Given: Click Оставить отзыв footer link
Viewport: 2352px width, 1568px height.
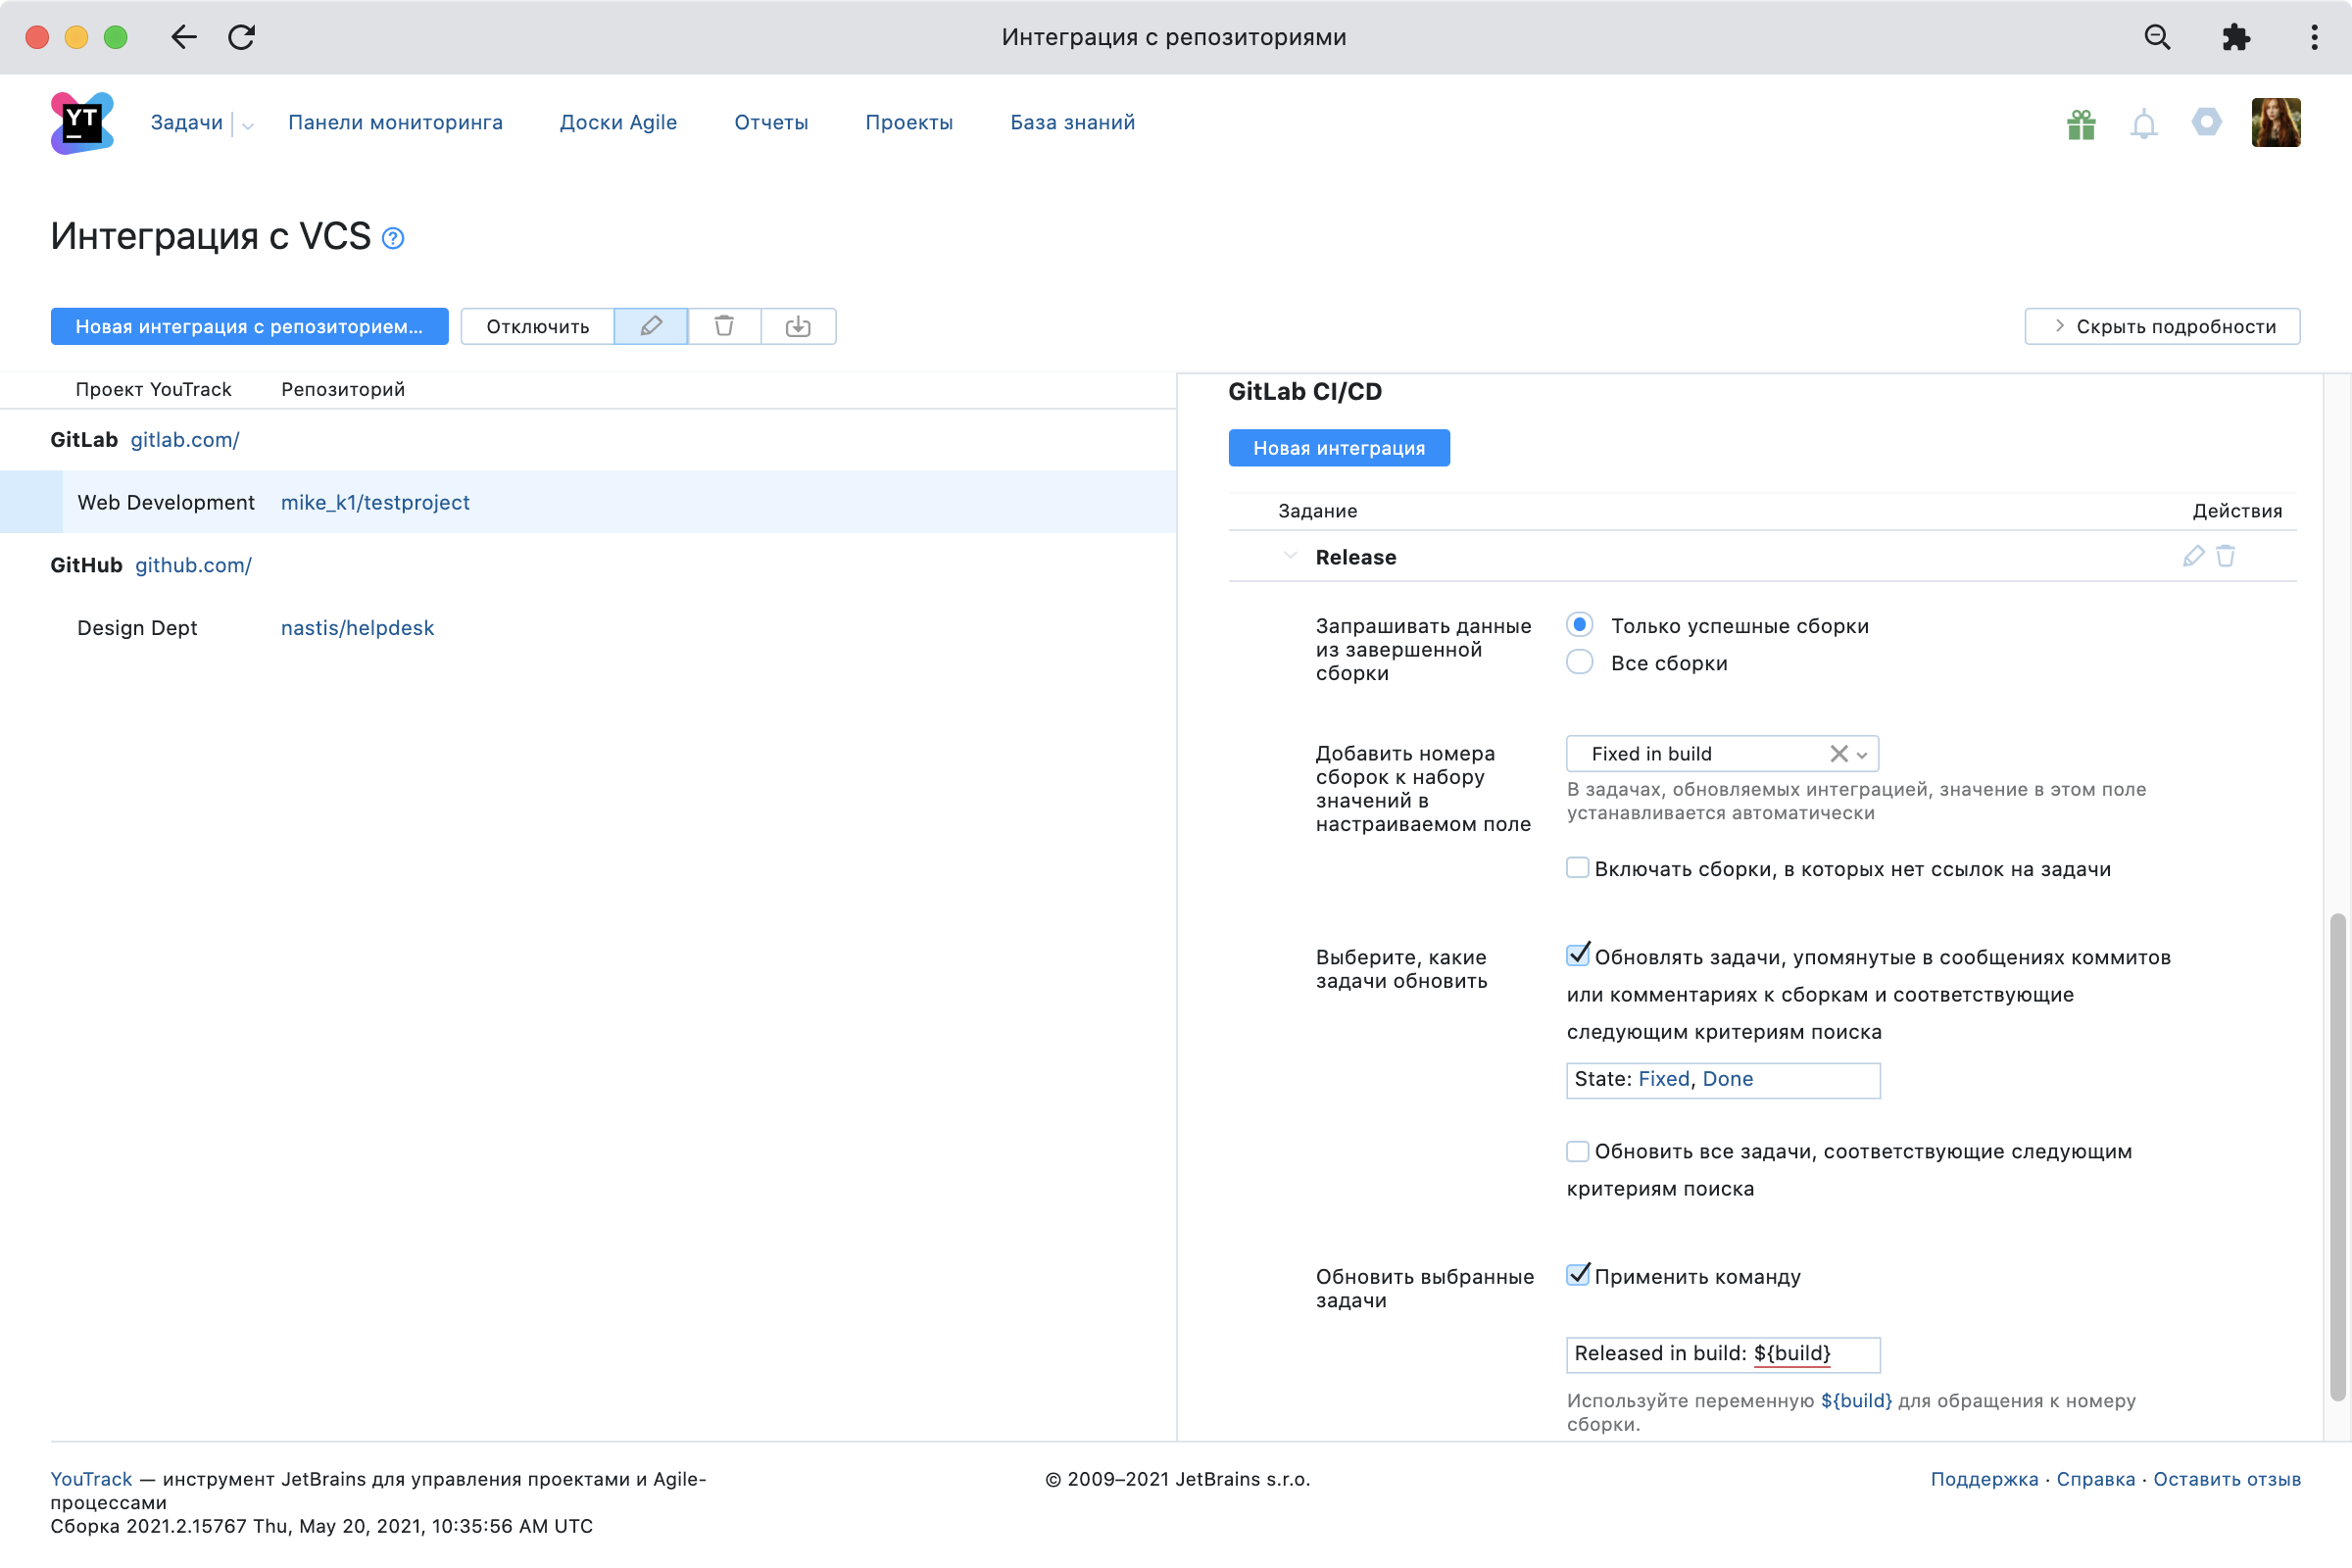Looking at the screenshot, I should click(x=2227, y=1479).
